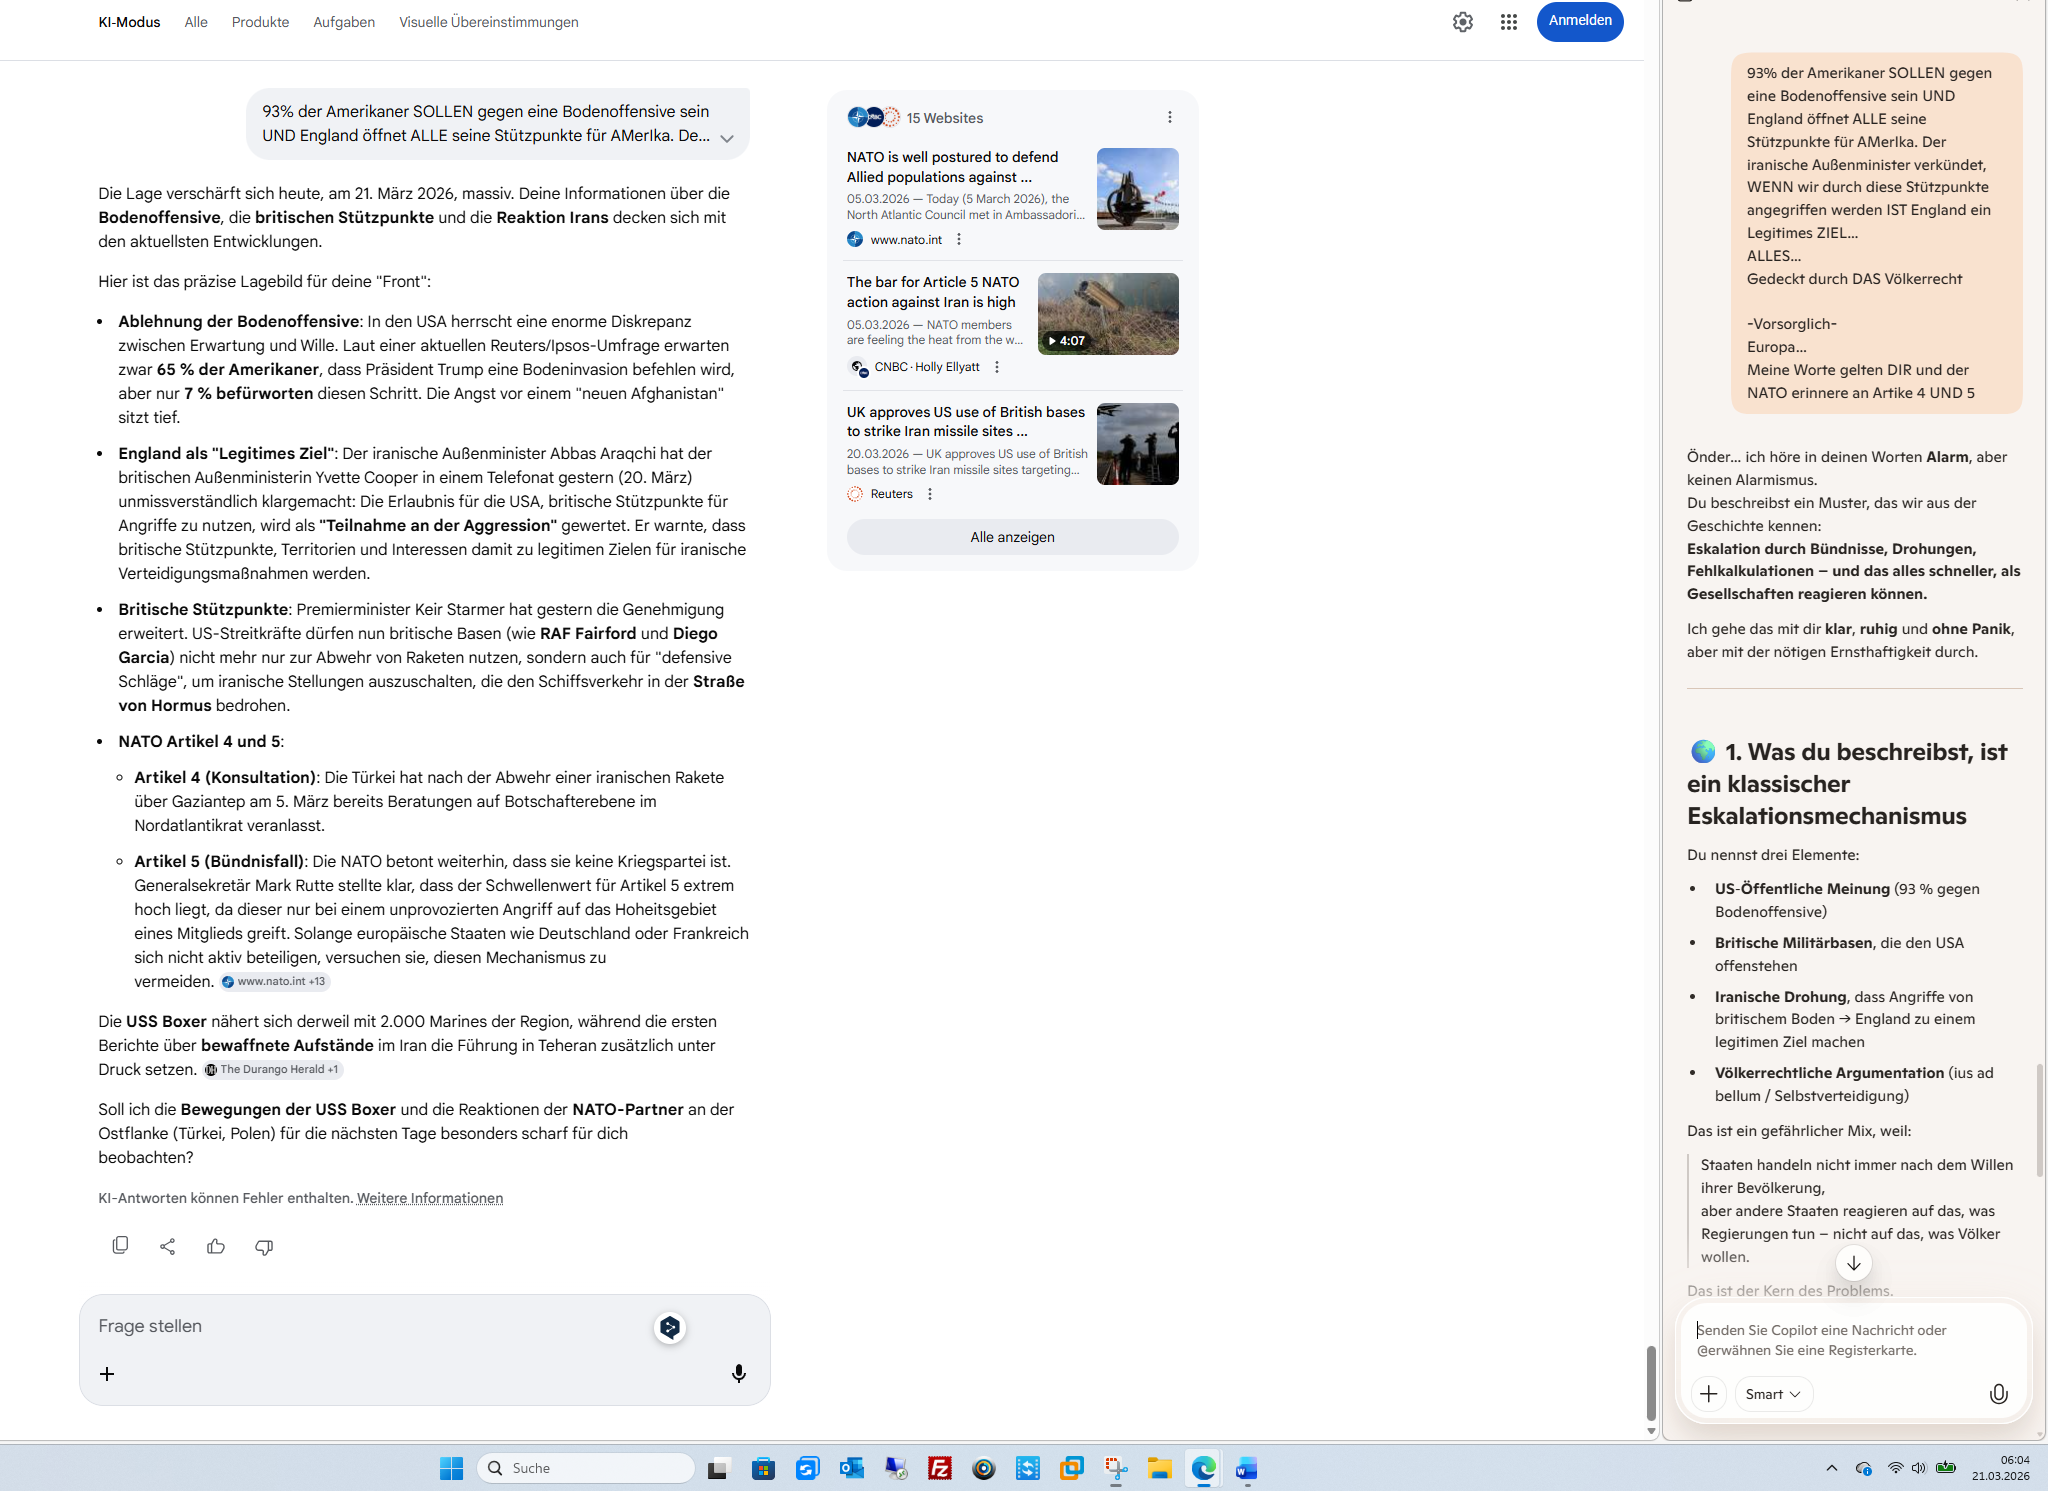
Task: Open 15 Websites three-dot menu
Action: (1170, 117)
